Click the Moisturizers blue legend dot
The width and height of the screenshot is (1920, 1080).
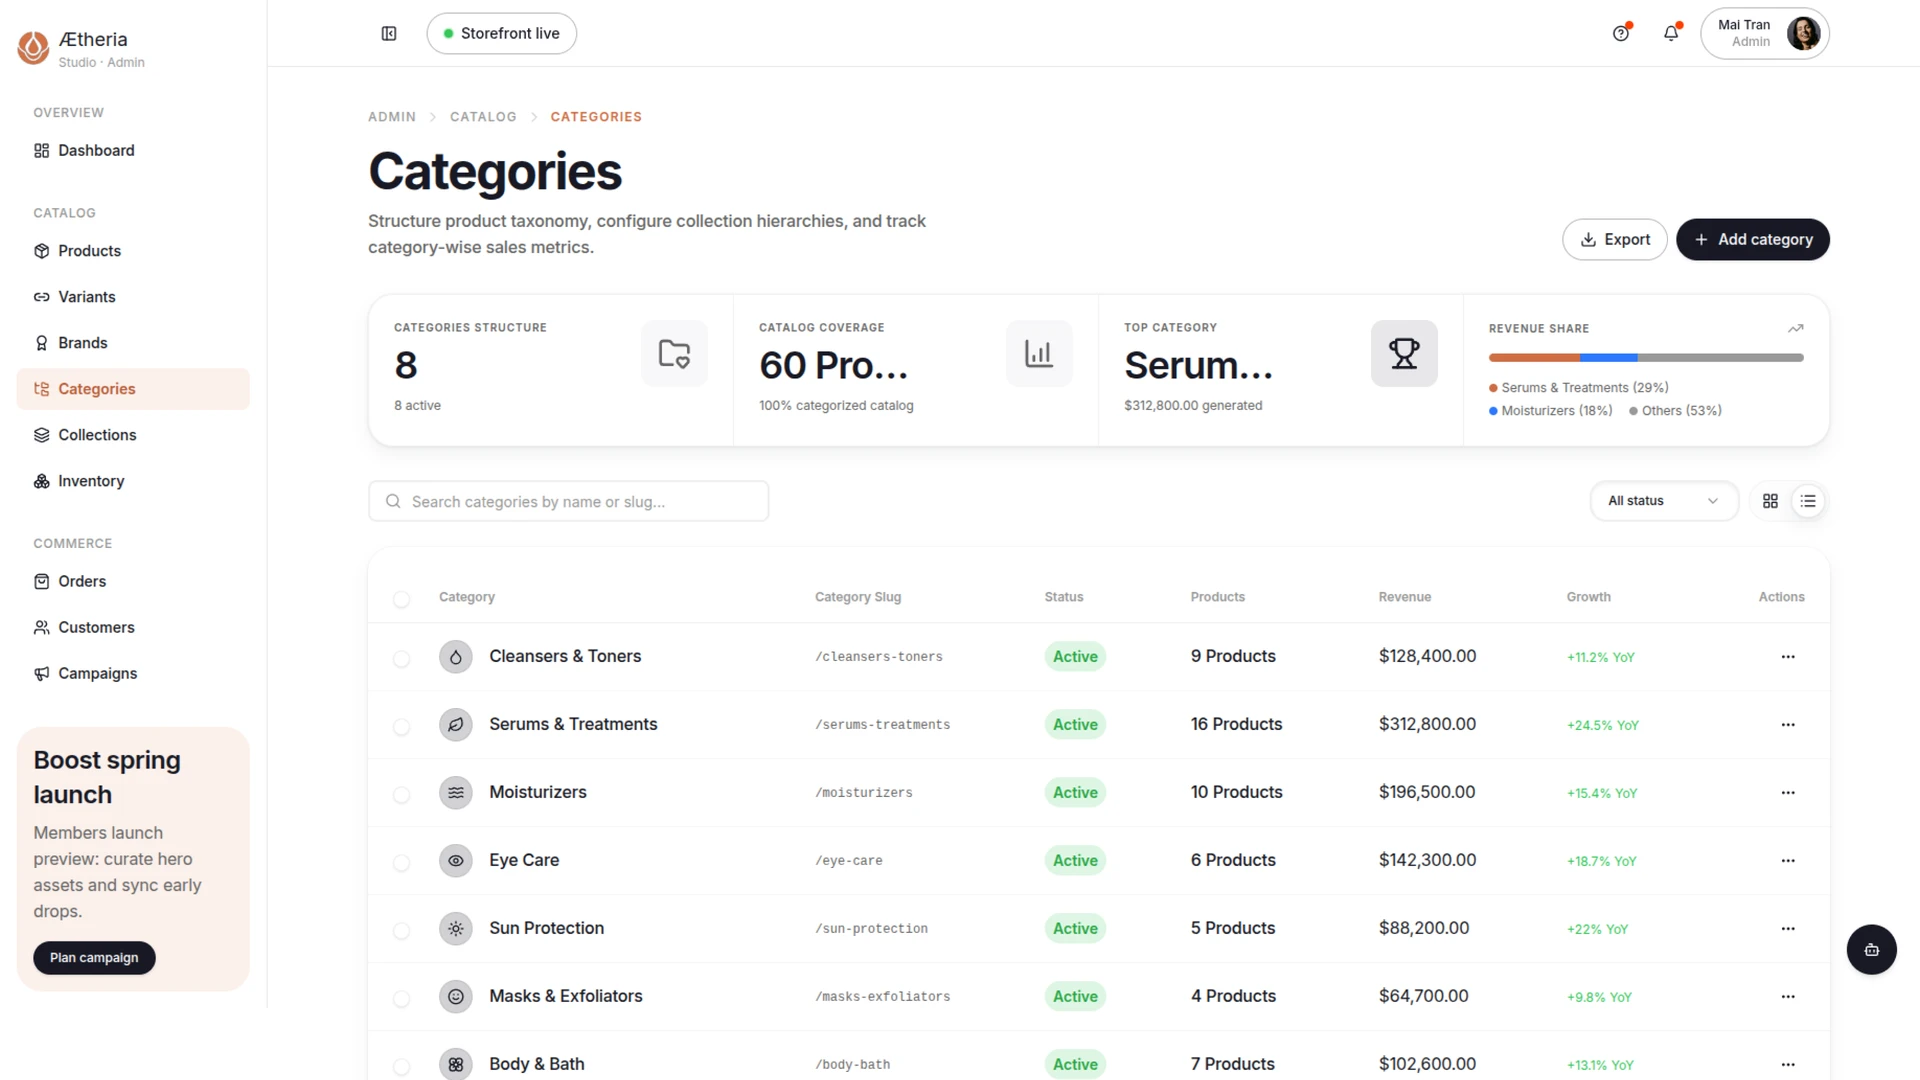click(x=1493, y=411)
